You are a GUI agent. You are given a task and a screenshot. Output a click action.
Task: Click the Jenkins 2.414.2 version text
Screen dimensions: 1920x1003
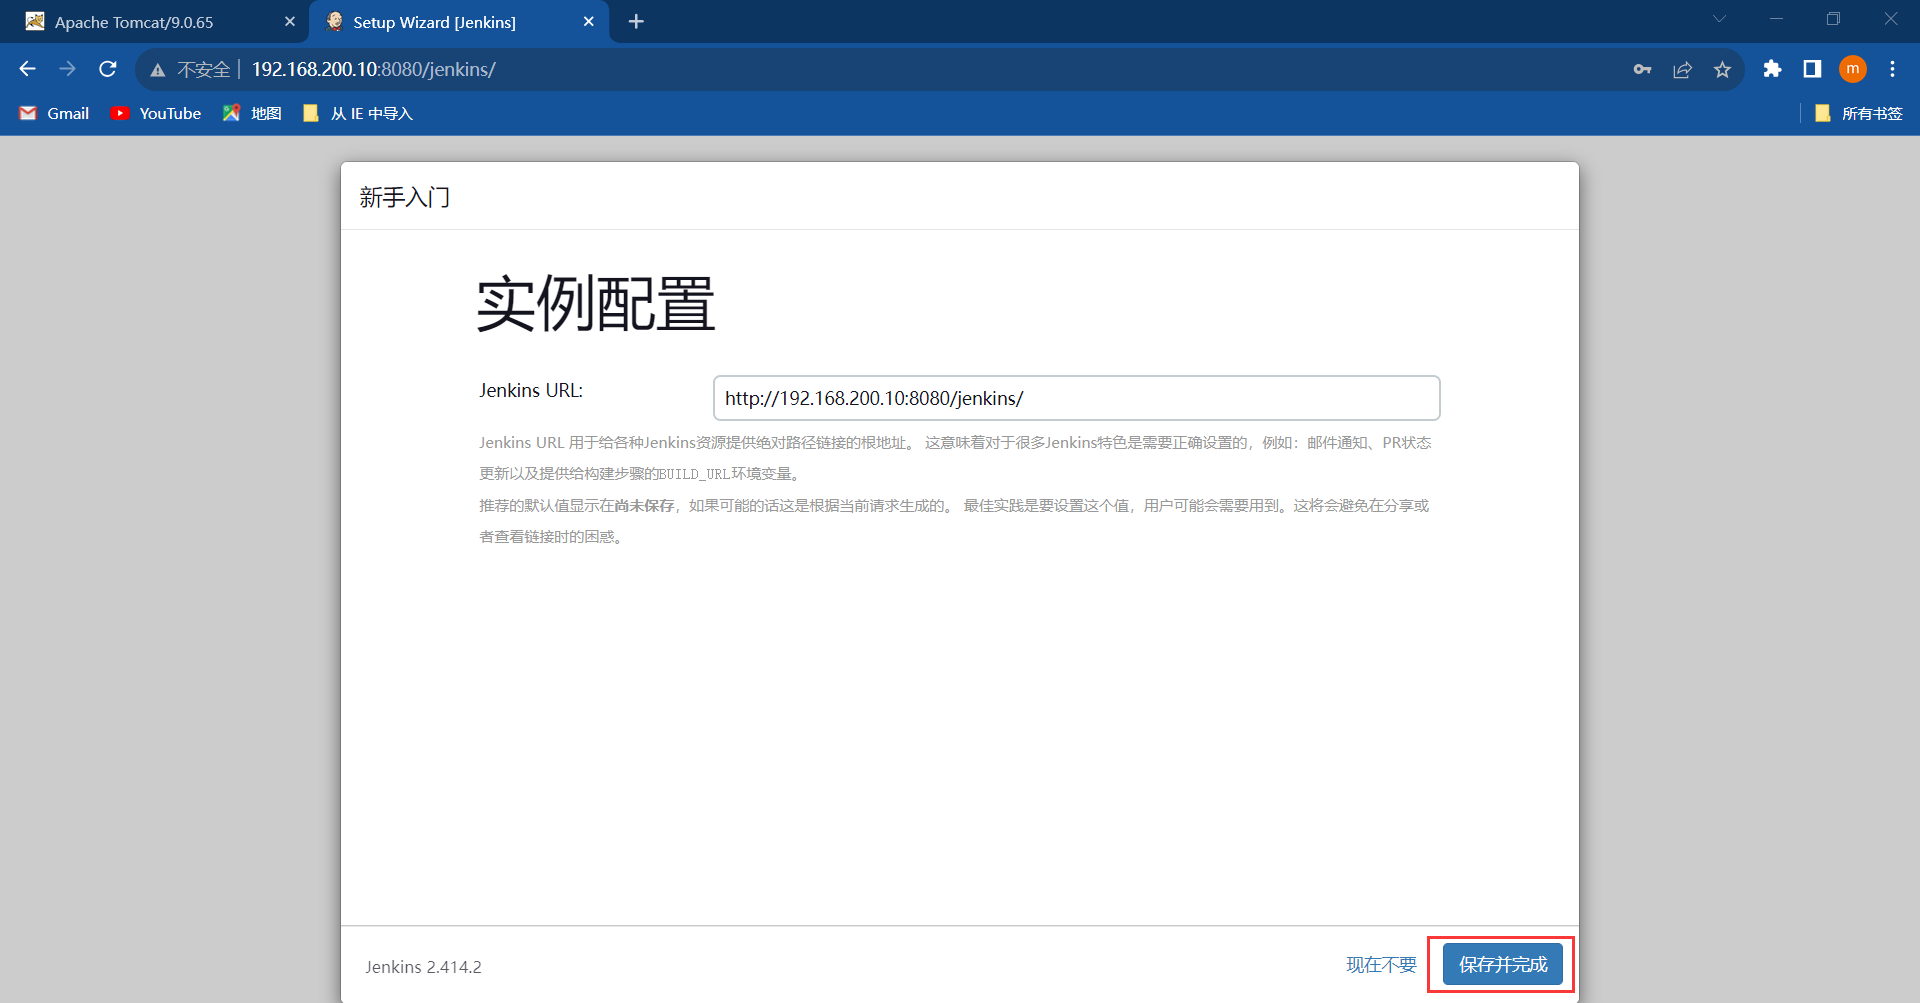423,967
